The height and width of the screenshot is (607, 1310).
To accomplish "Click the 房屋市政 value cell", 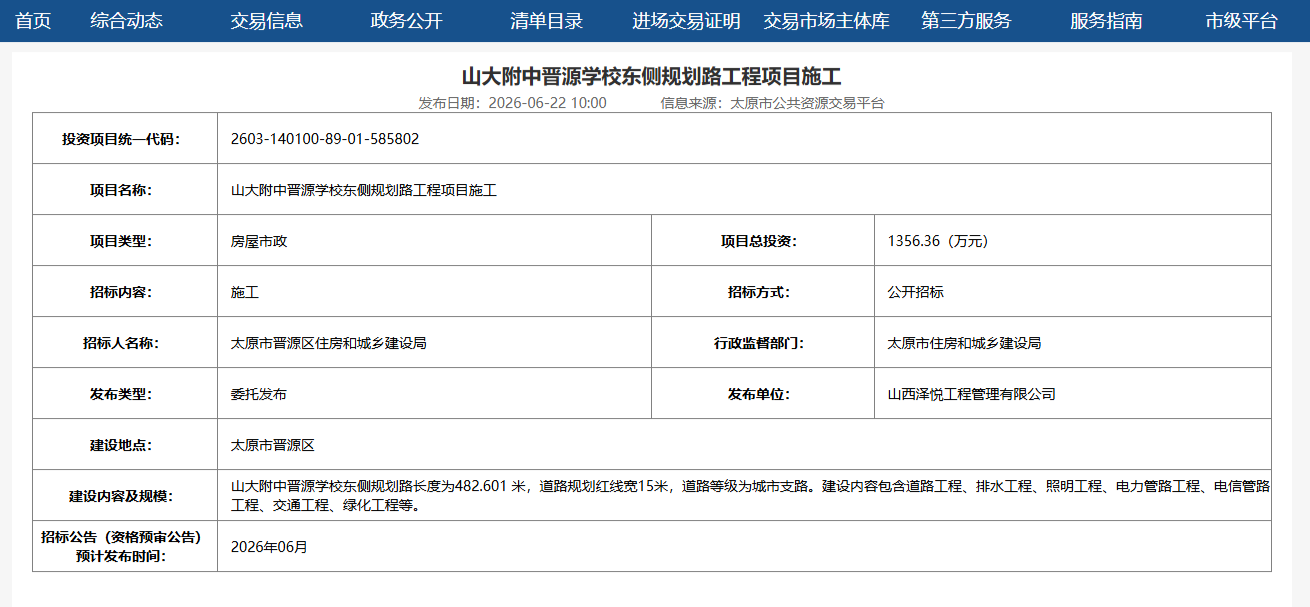I will click(x=434, y=241).
